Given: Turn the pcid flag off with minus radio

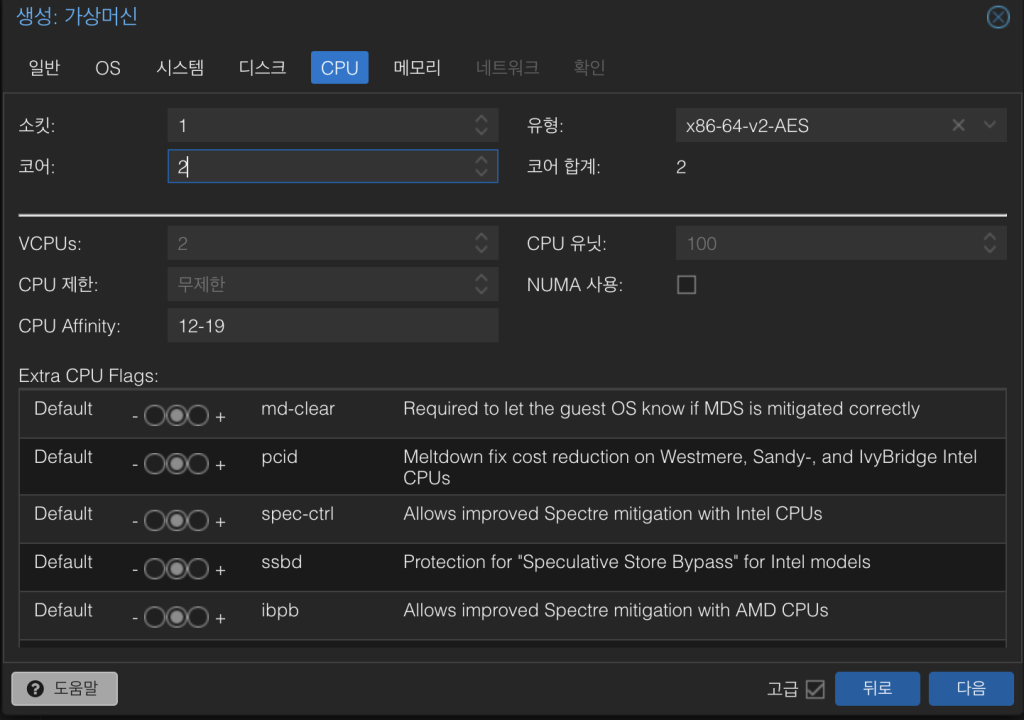Looking at the screenshot, I should tap(155, 464).
